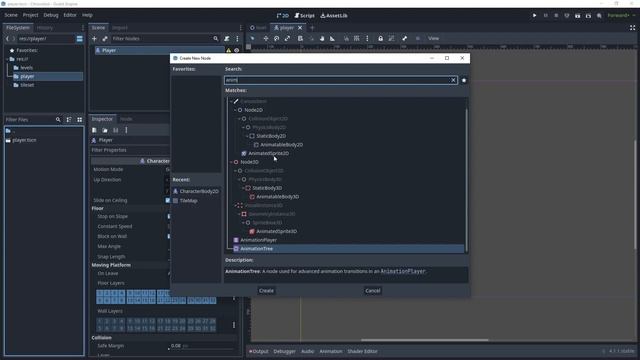This screenshot has width=640, height=360.
Task: Collapse the StaticBody3D branch
Action: coord(243,188)
